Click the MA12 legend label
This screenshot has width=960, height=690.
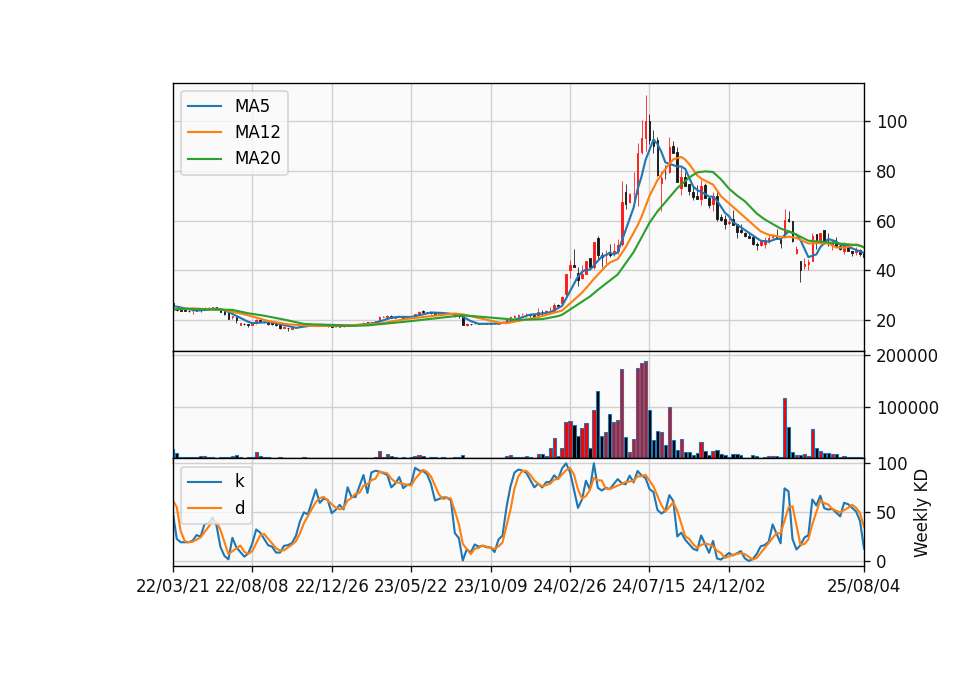coord(257,132)
